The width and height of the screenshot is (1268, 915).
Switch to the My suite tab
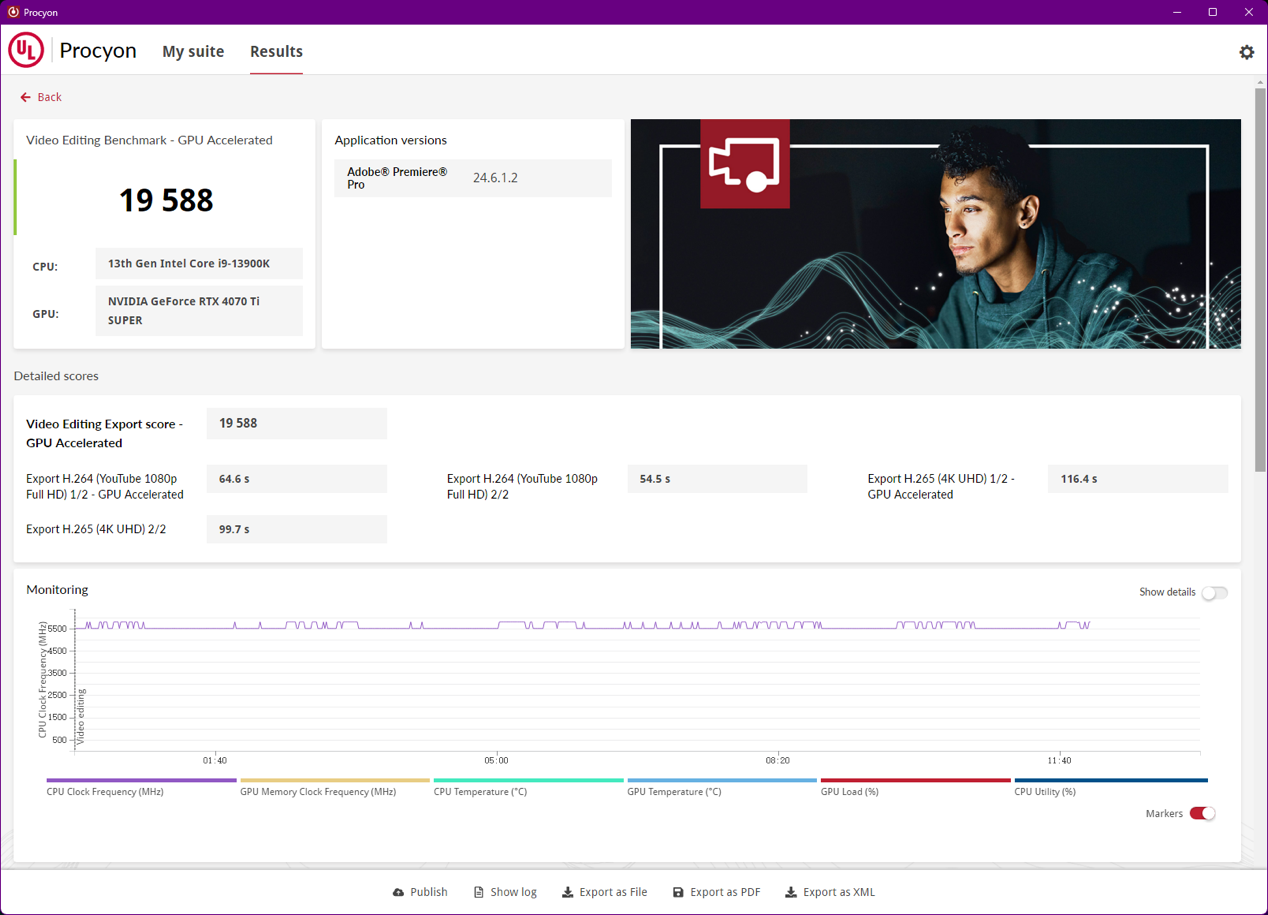click(193, 52)
